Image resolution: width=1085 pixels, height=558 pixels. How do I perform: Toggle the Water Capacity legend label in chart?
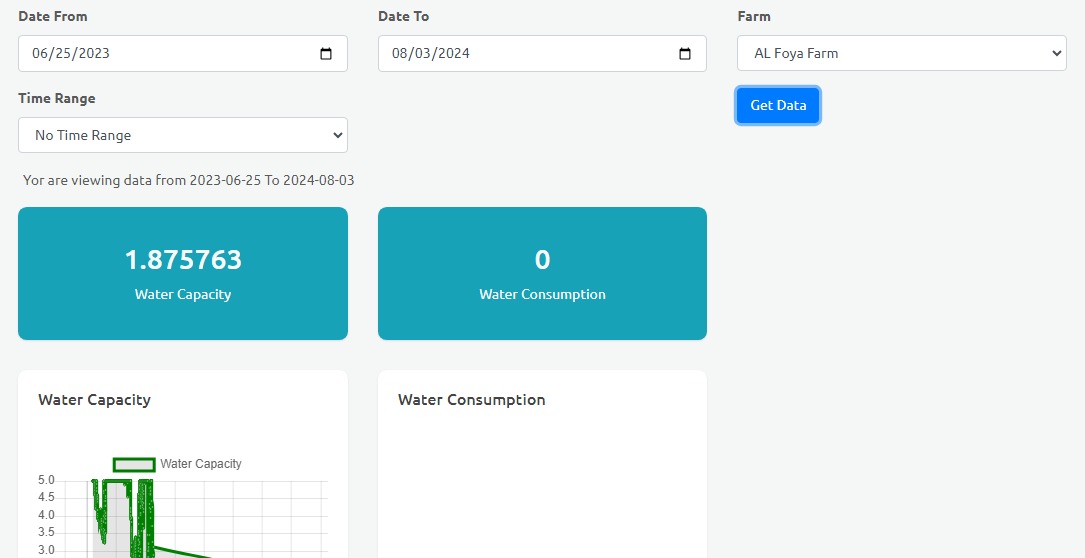pos(201,464)
